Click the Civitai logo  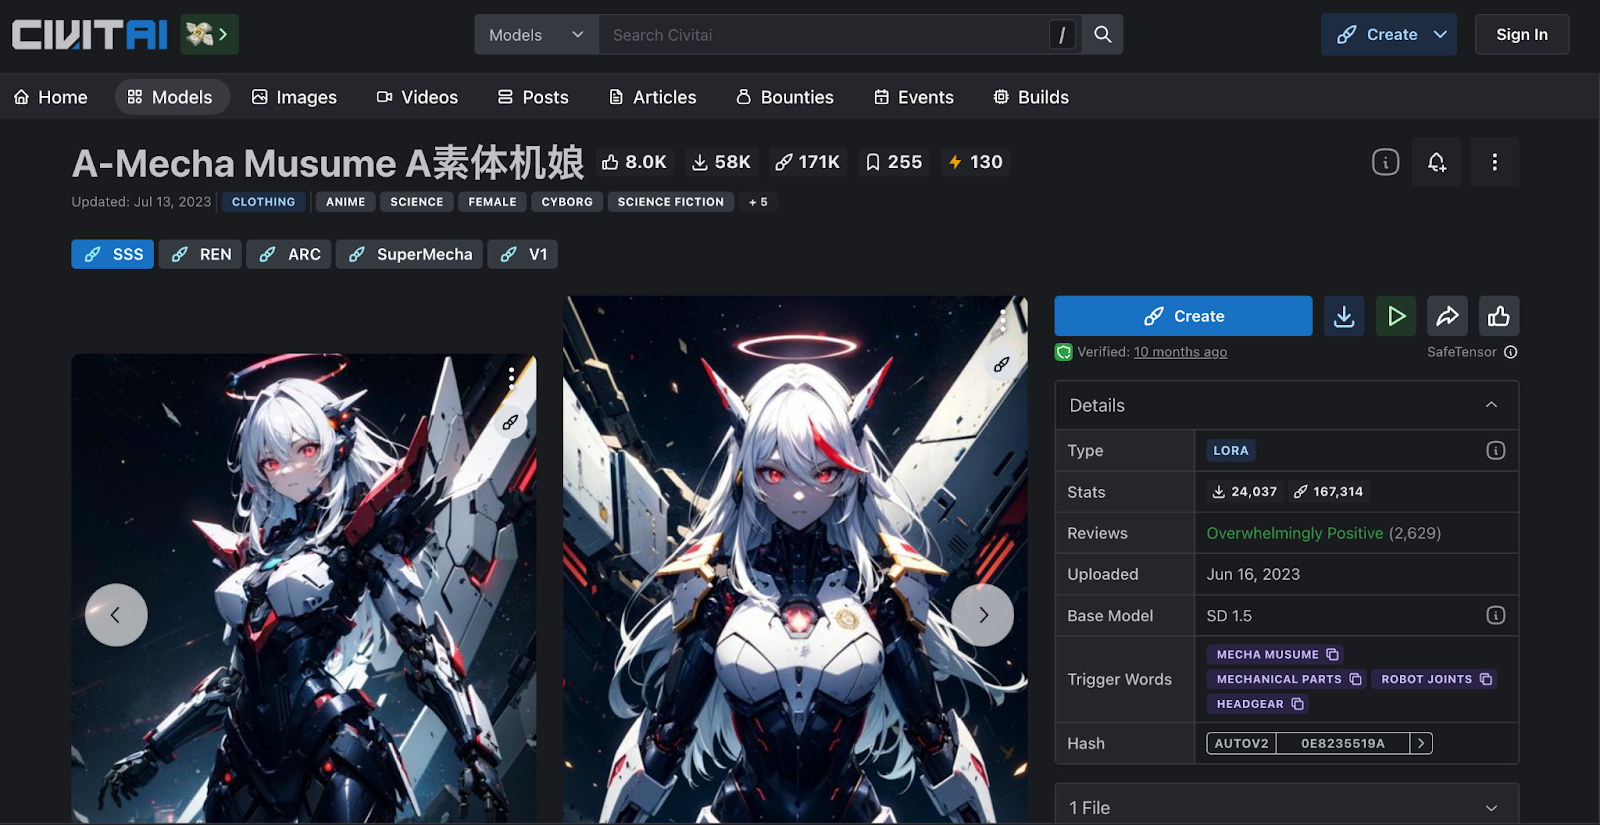89,35
